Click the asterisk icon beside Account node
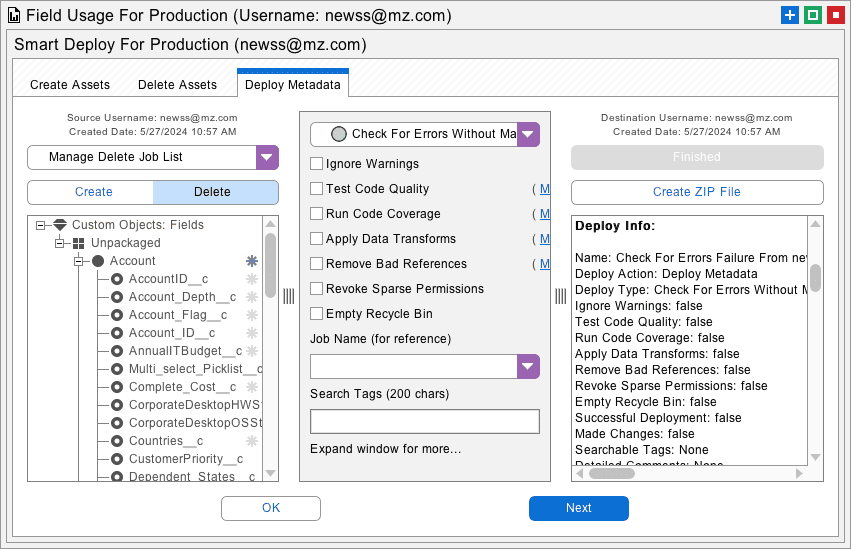Viewport: 851px width, 549px height. click(252, 261)
